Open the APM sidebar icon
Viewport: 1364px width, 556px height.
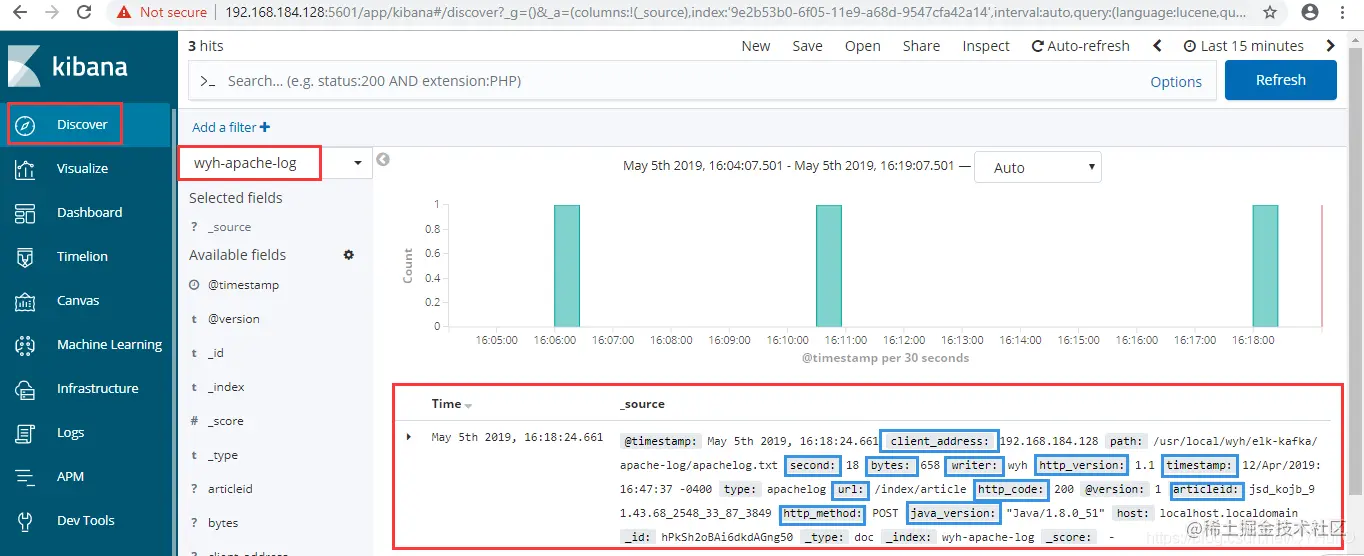tap(26, 477)
